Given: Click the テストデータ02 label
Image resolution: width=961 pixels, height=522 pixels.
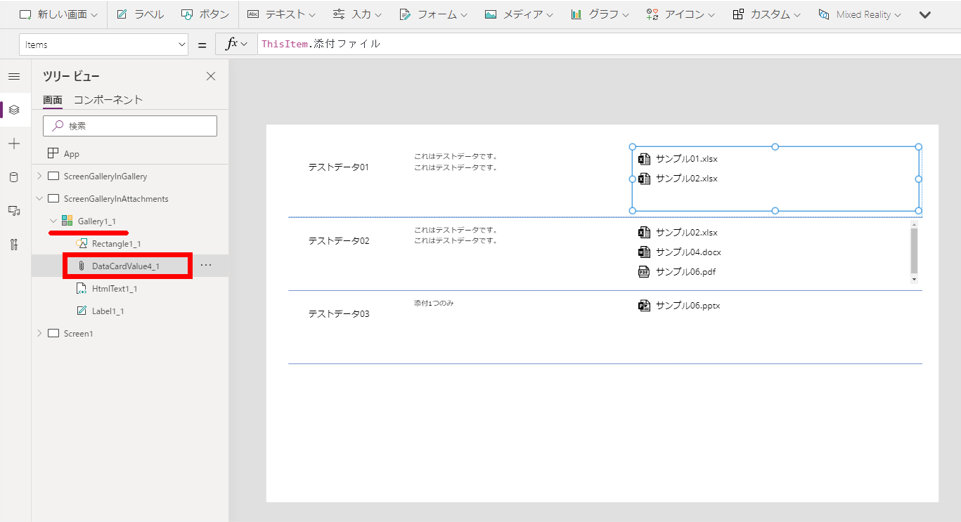Looking at the screenshot, I should (338, 241).
